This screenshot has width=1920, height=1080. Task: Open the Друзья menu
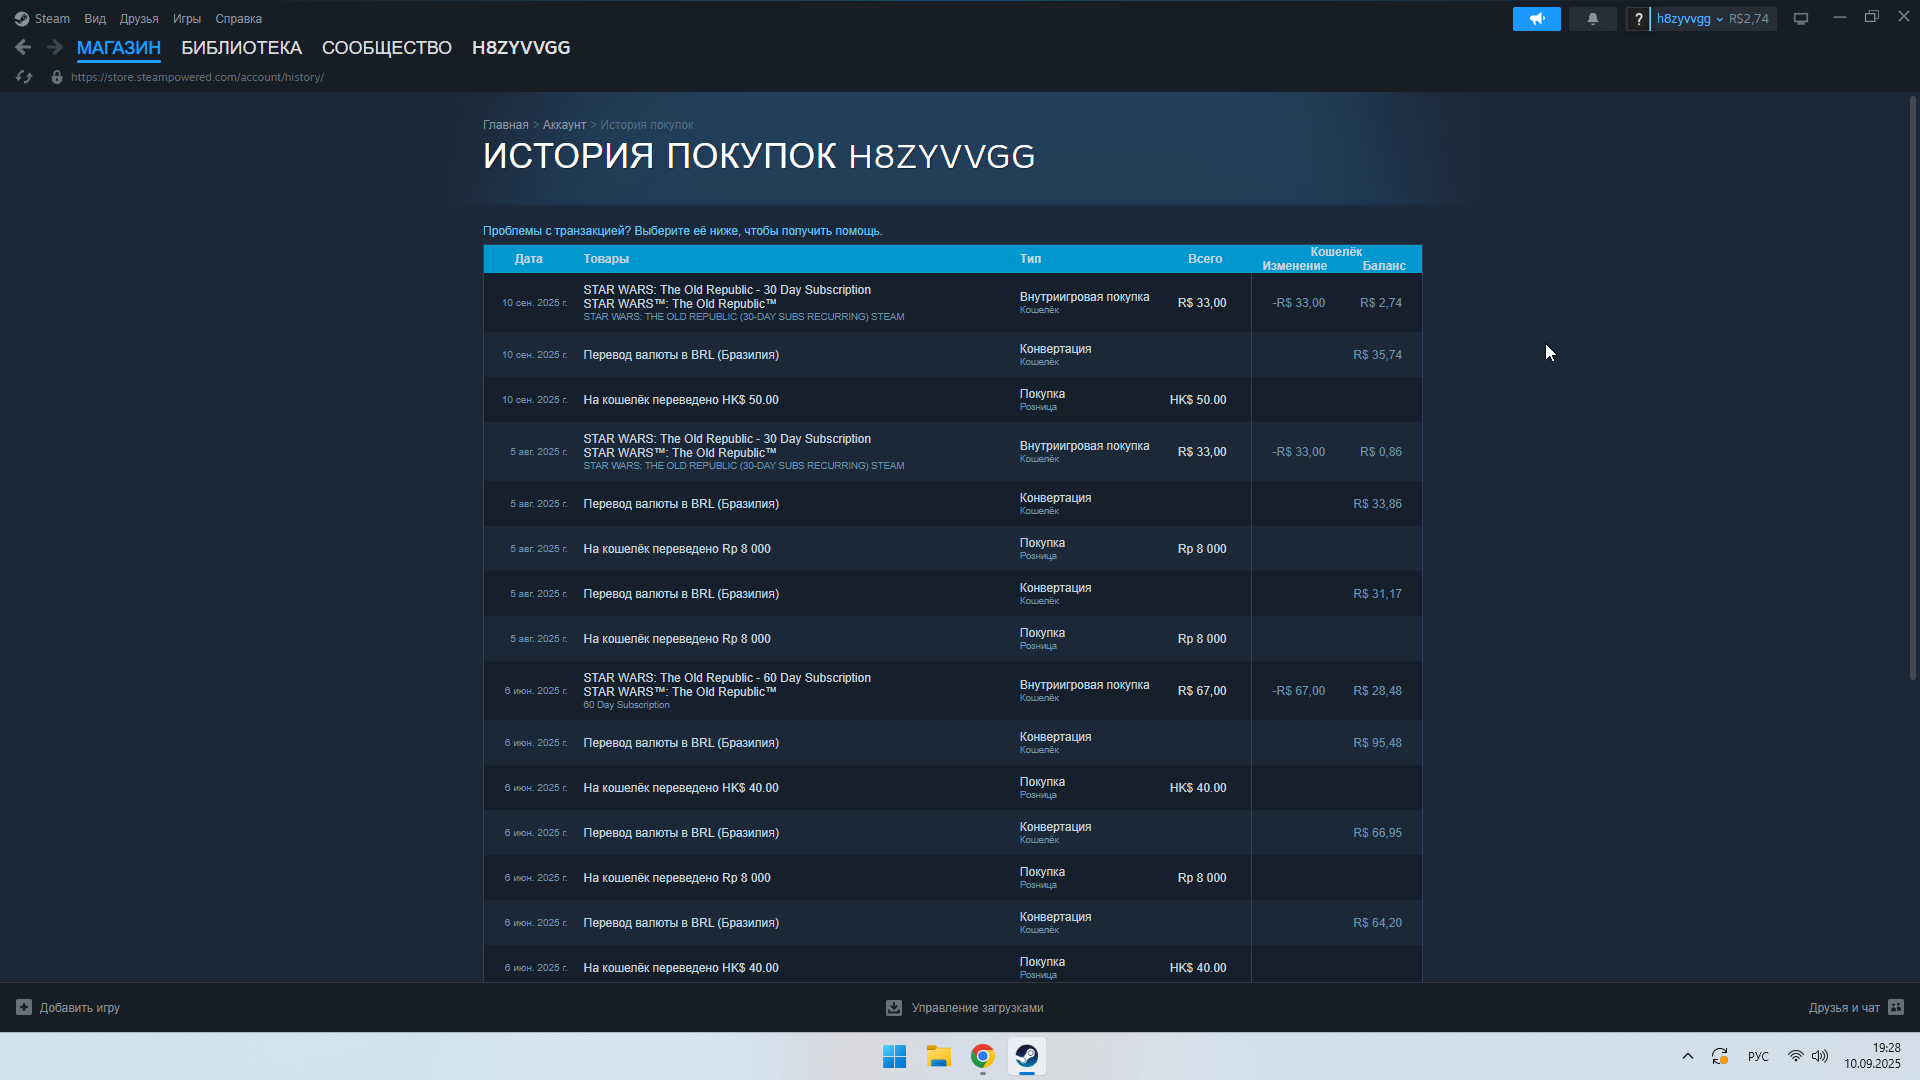click(x=139, y=19)
